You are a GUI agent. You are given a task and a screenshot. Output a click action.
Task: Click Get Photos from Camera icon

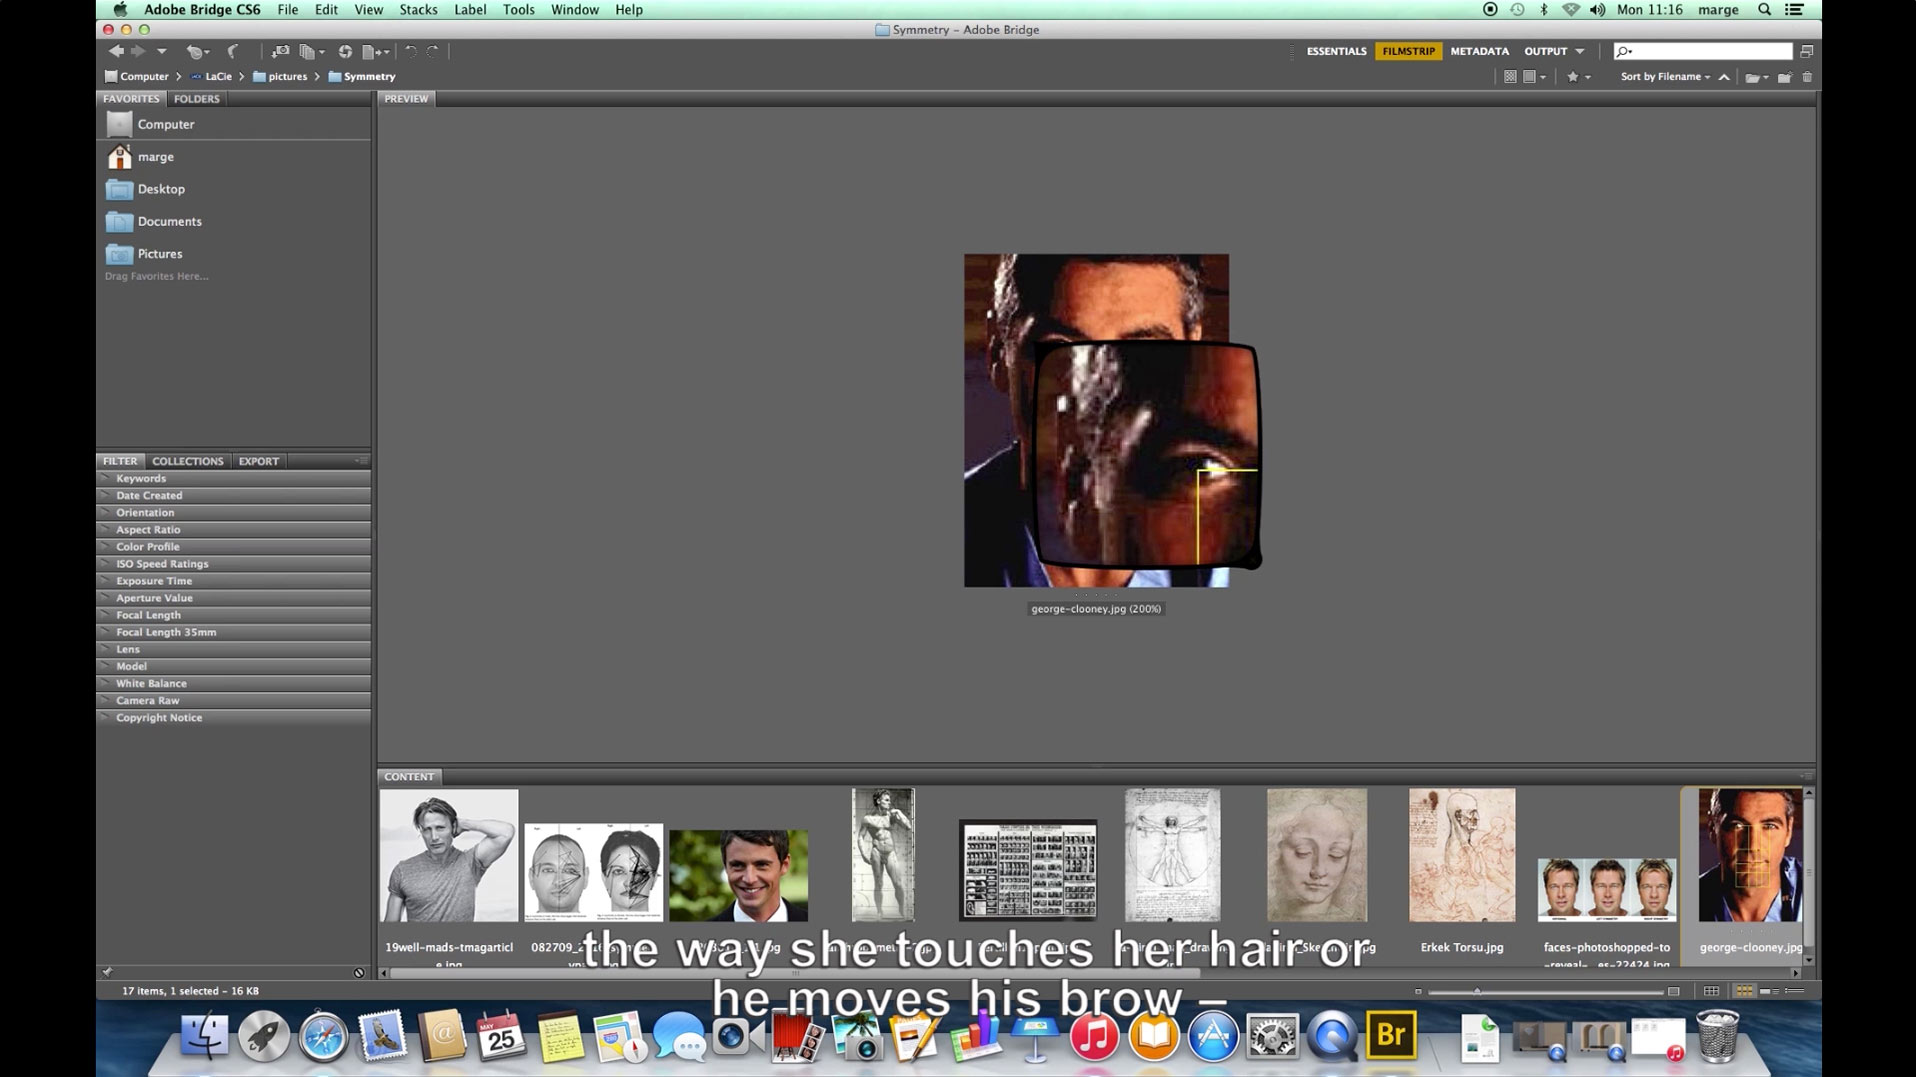280,51
